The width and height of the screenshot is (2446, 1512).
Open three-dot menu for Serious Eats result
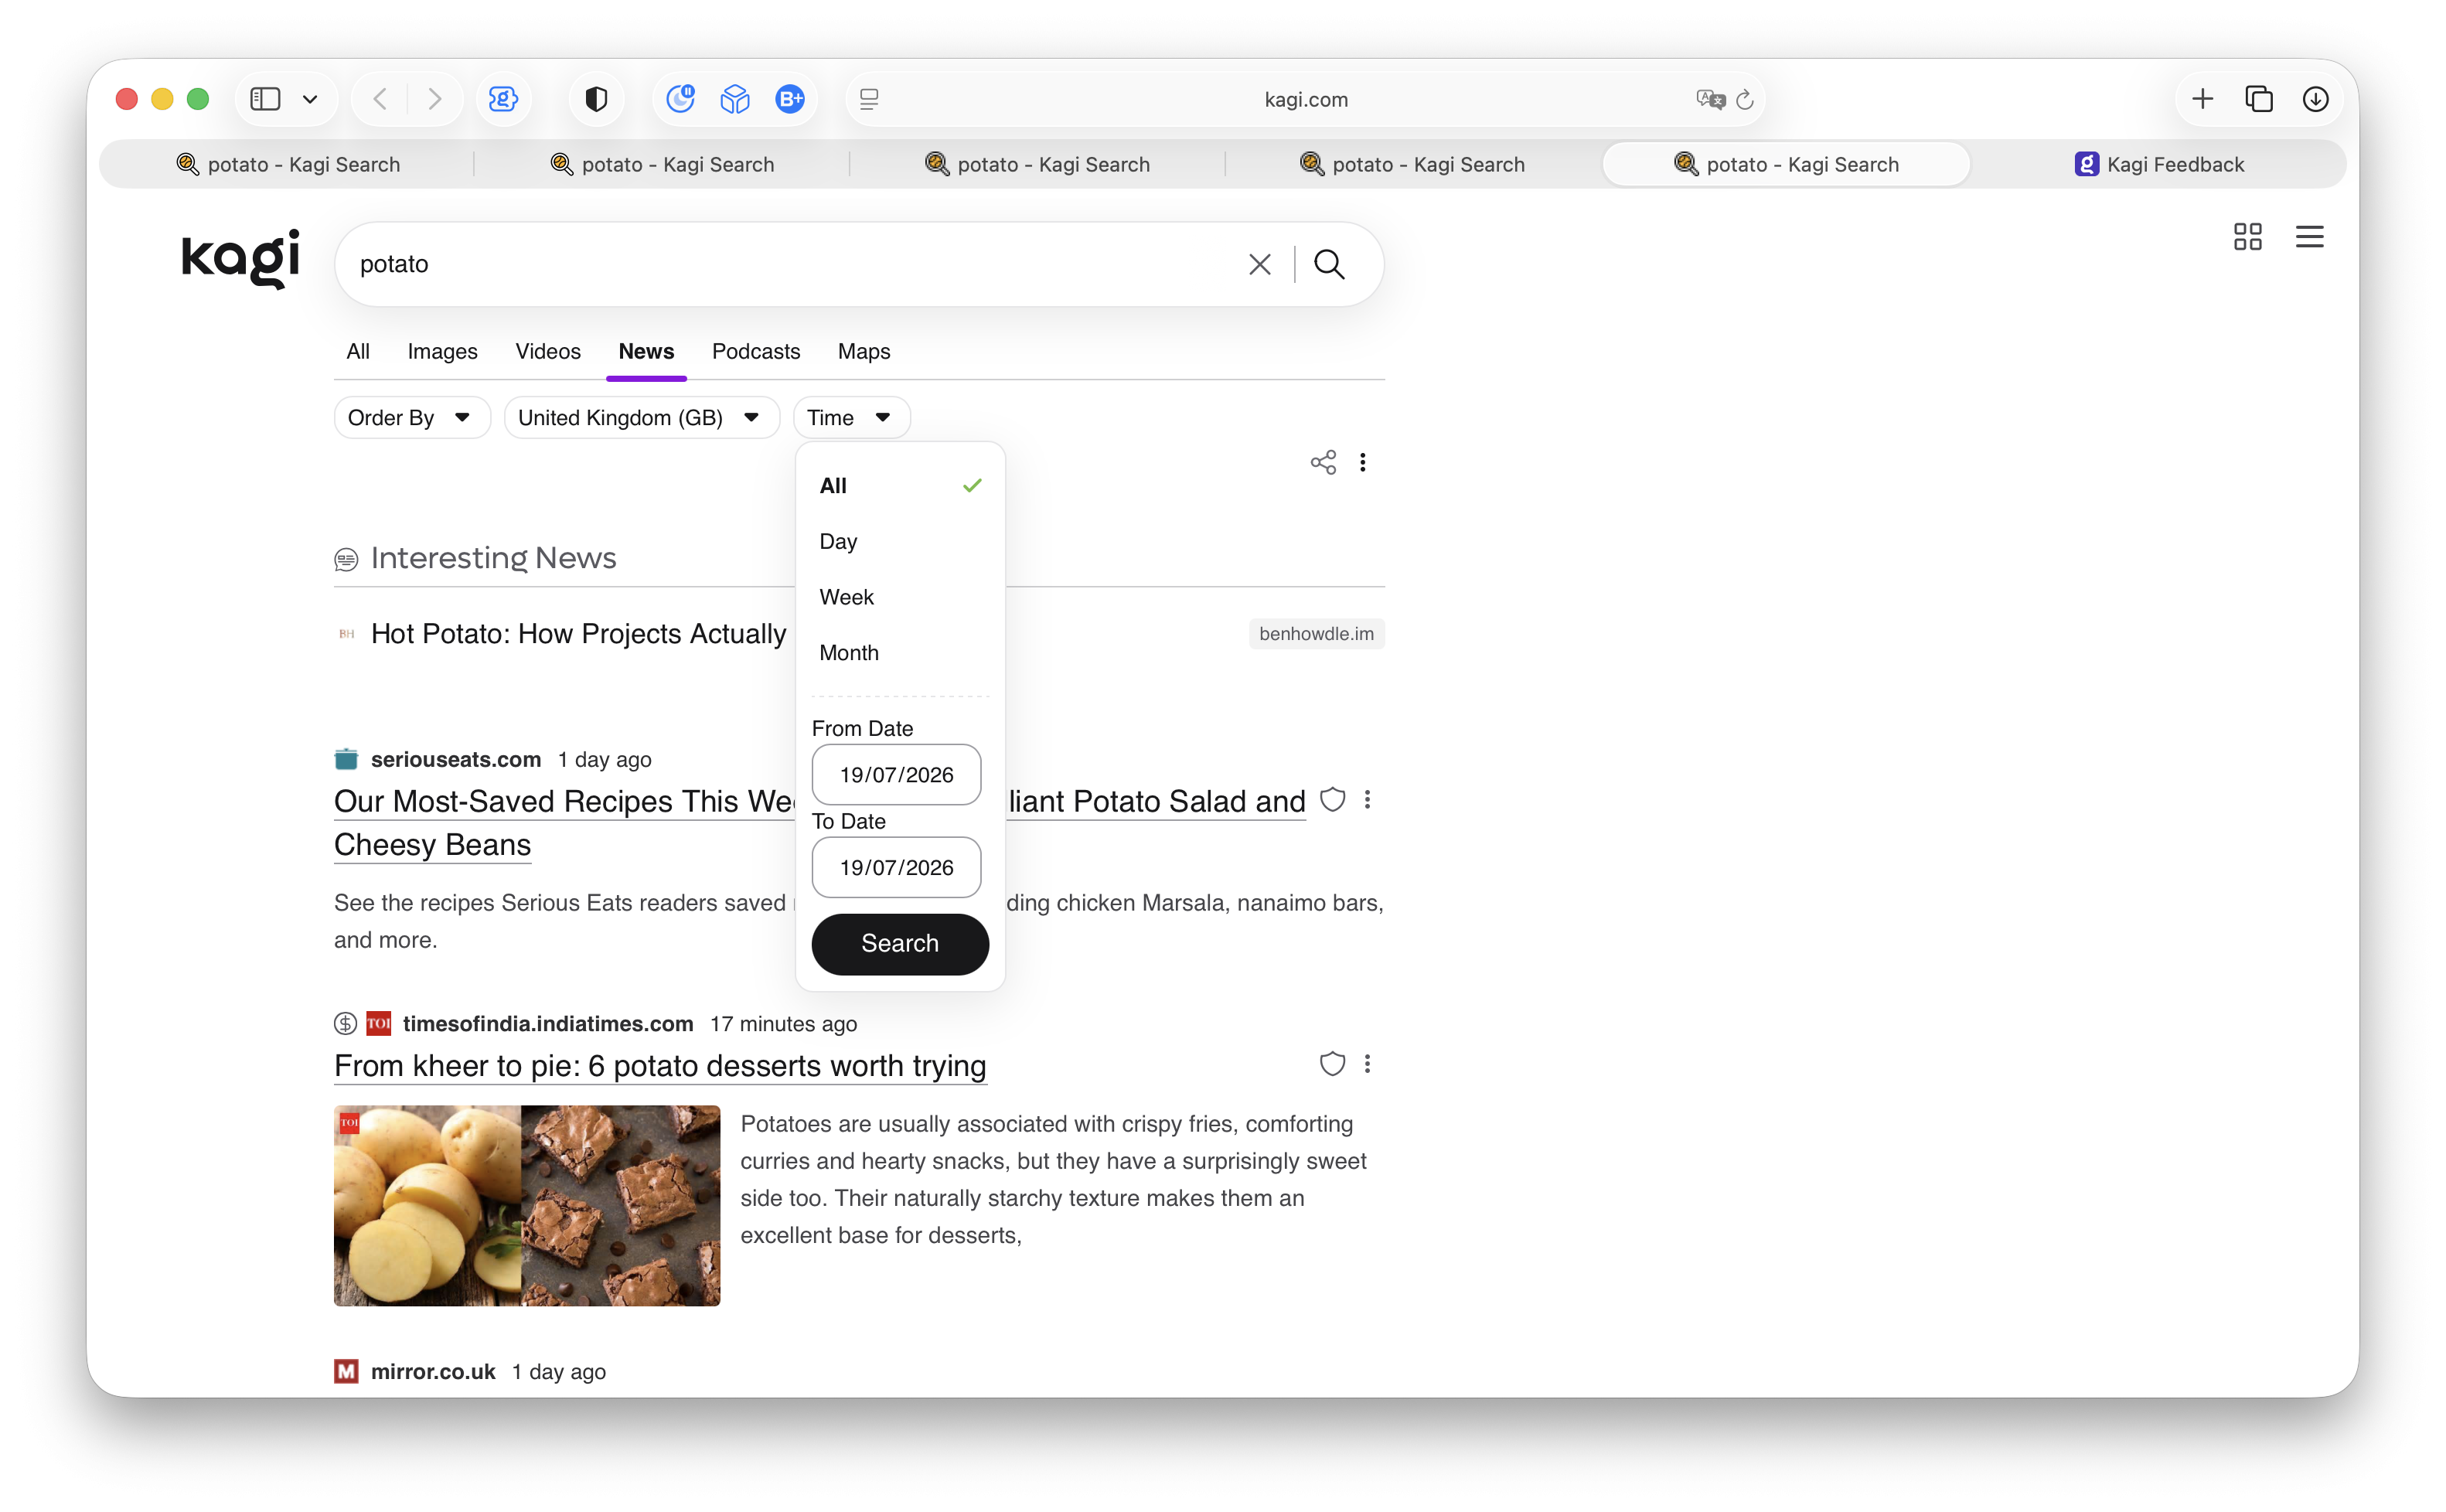click(x=1367, y=800)
